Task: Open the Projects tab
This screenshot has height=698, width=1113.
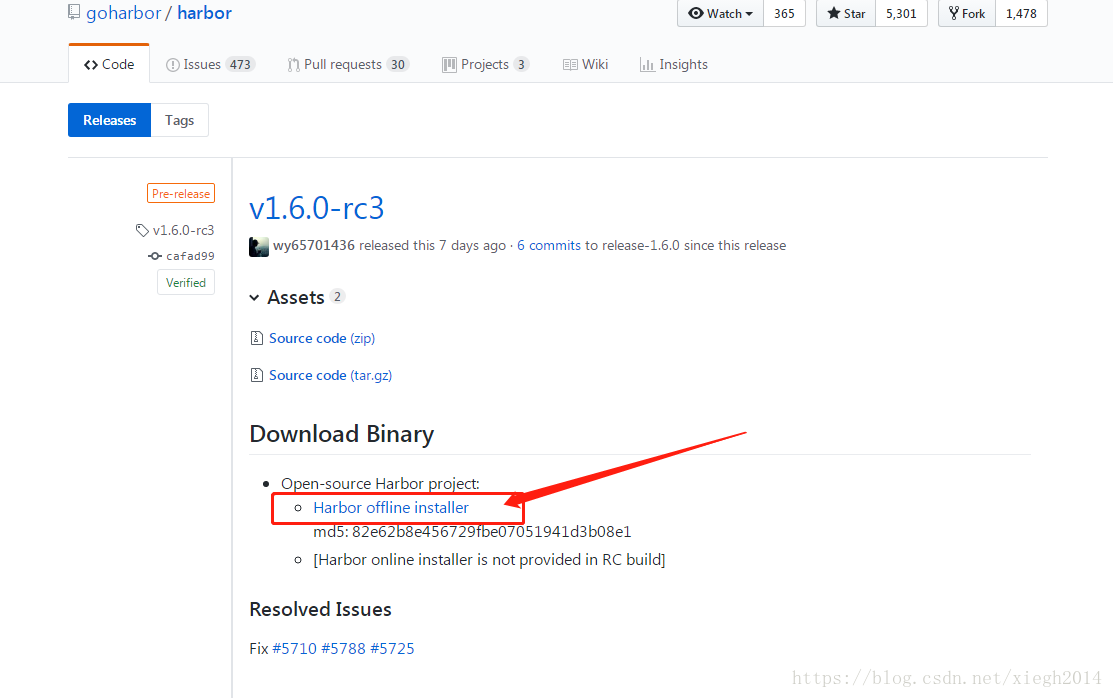Action: pos(486,65)
